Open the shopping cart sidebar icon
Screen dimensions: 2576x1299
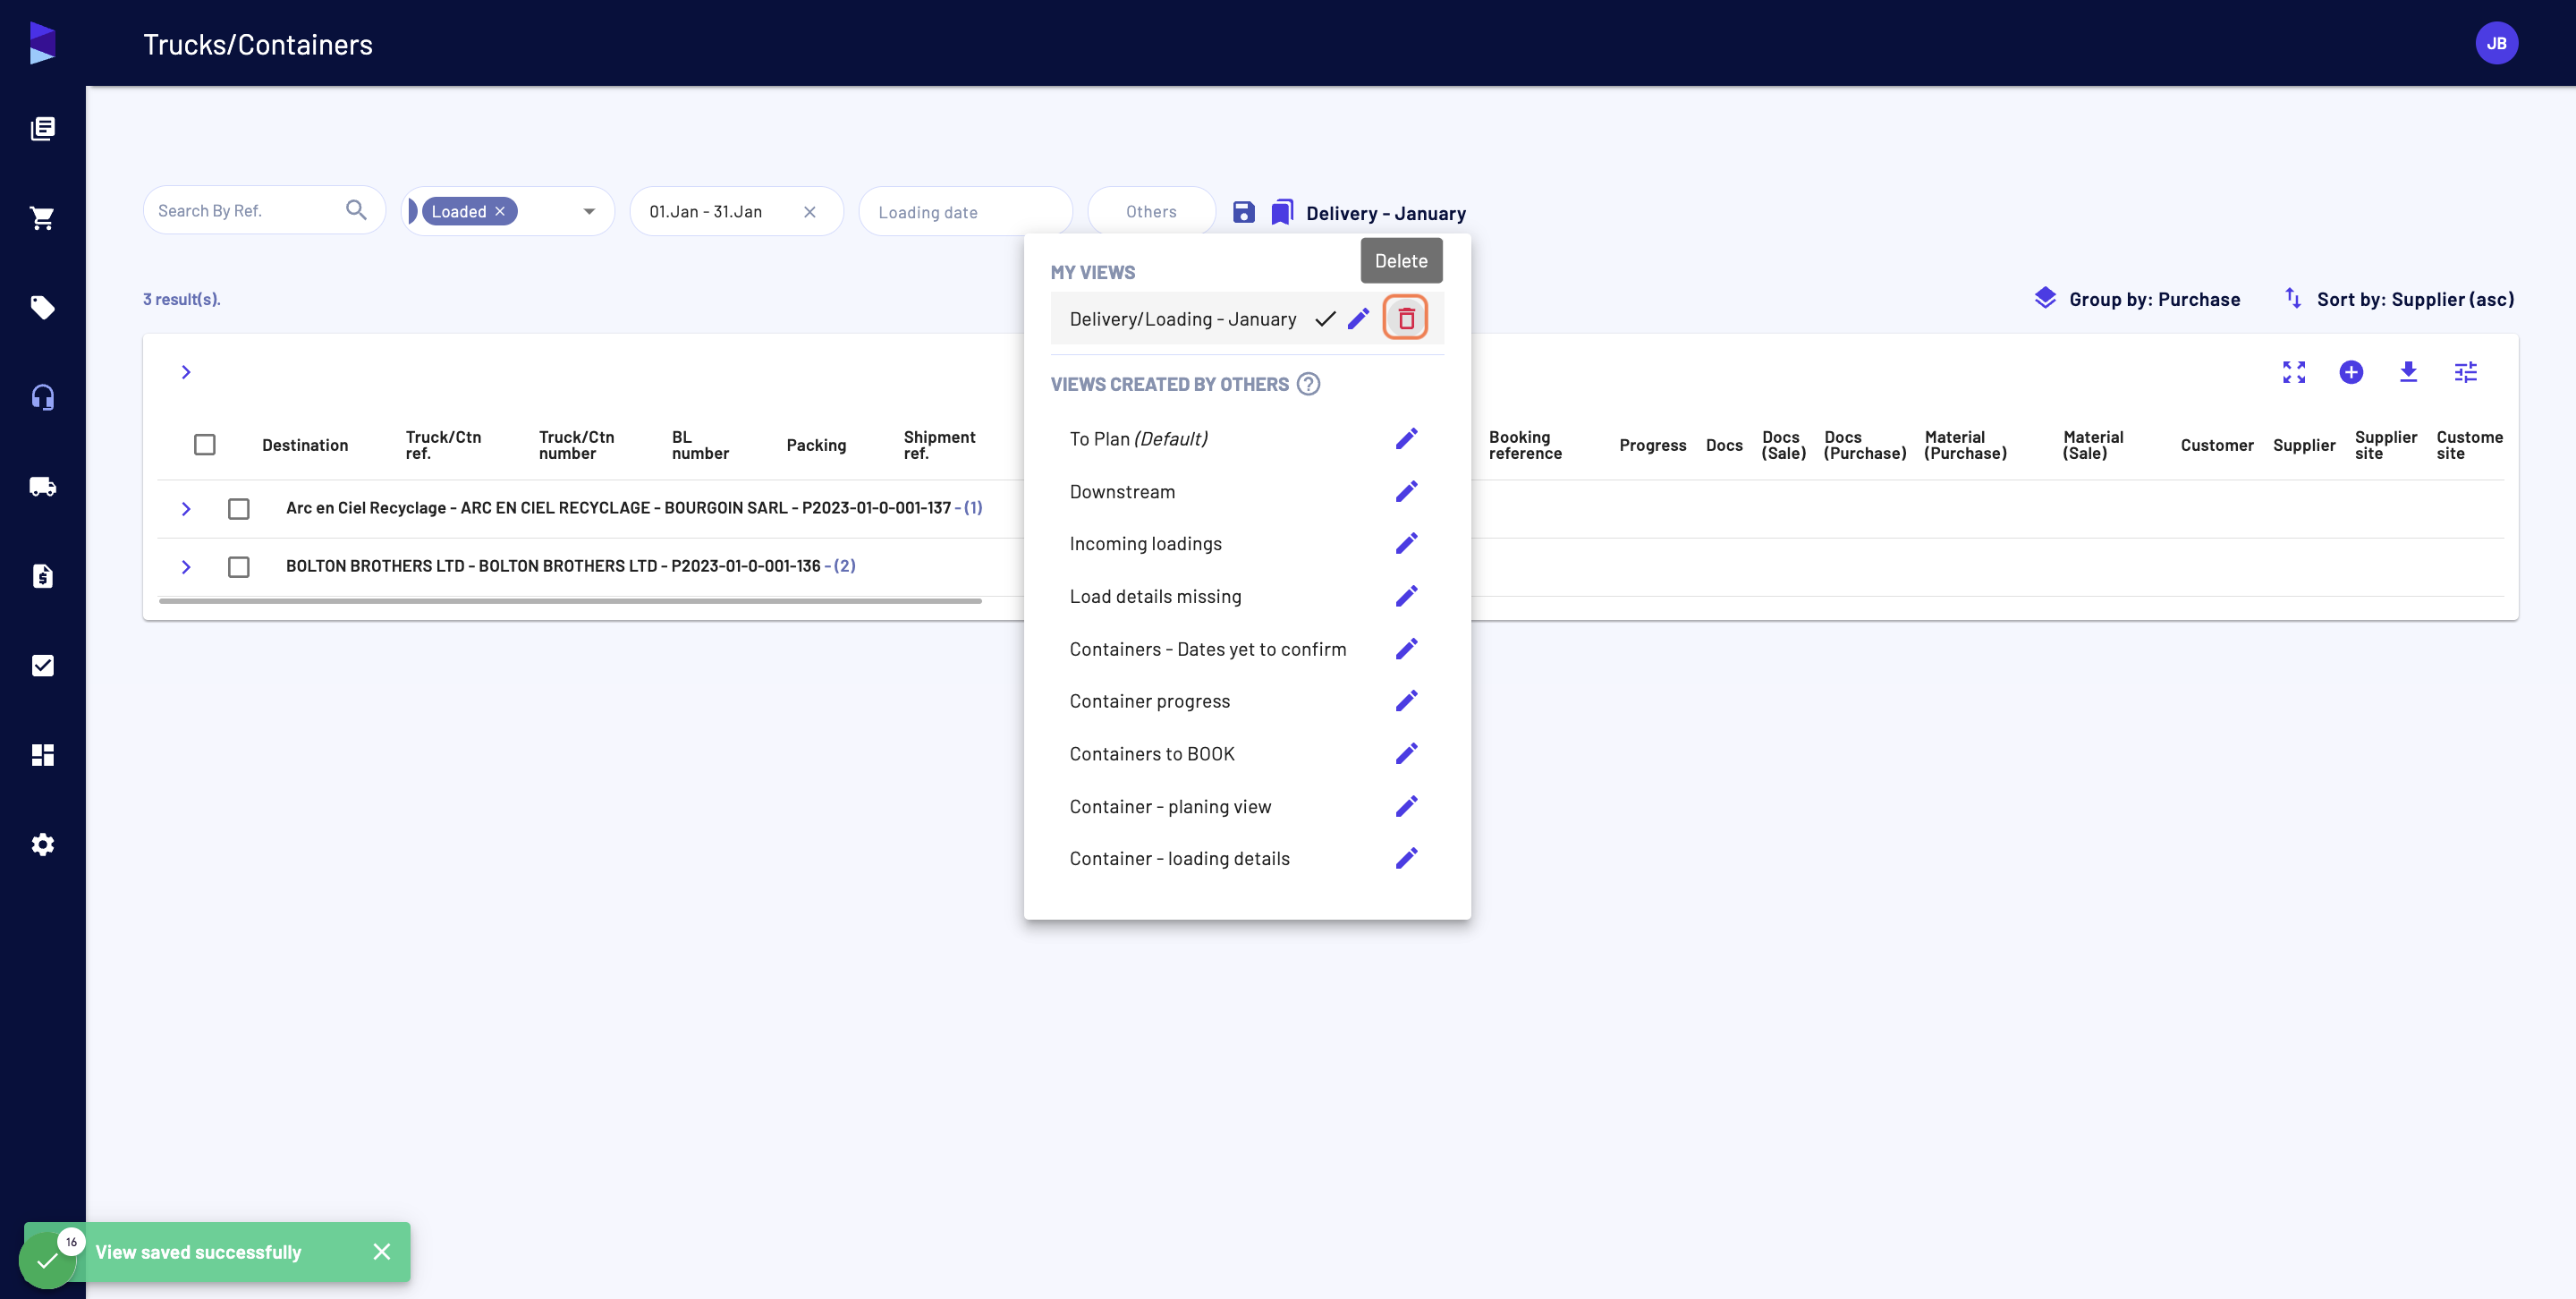42,218
